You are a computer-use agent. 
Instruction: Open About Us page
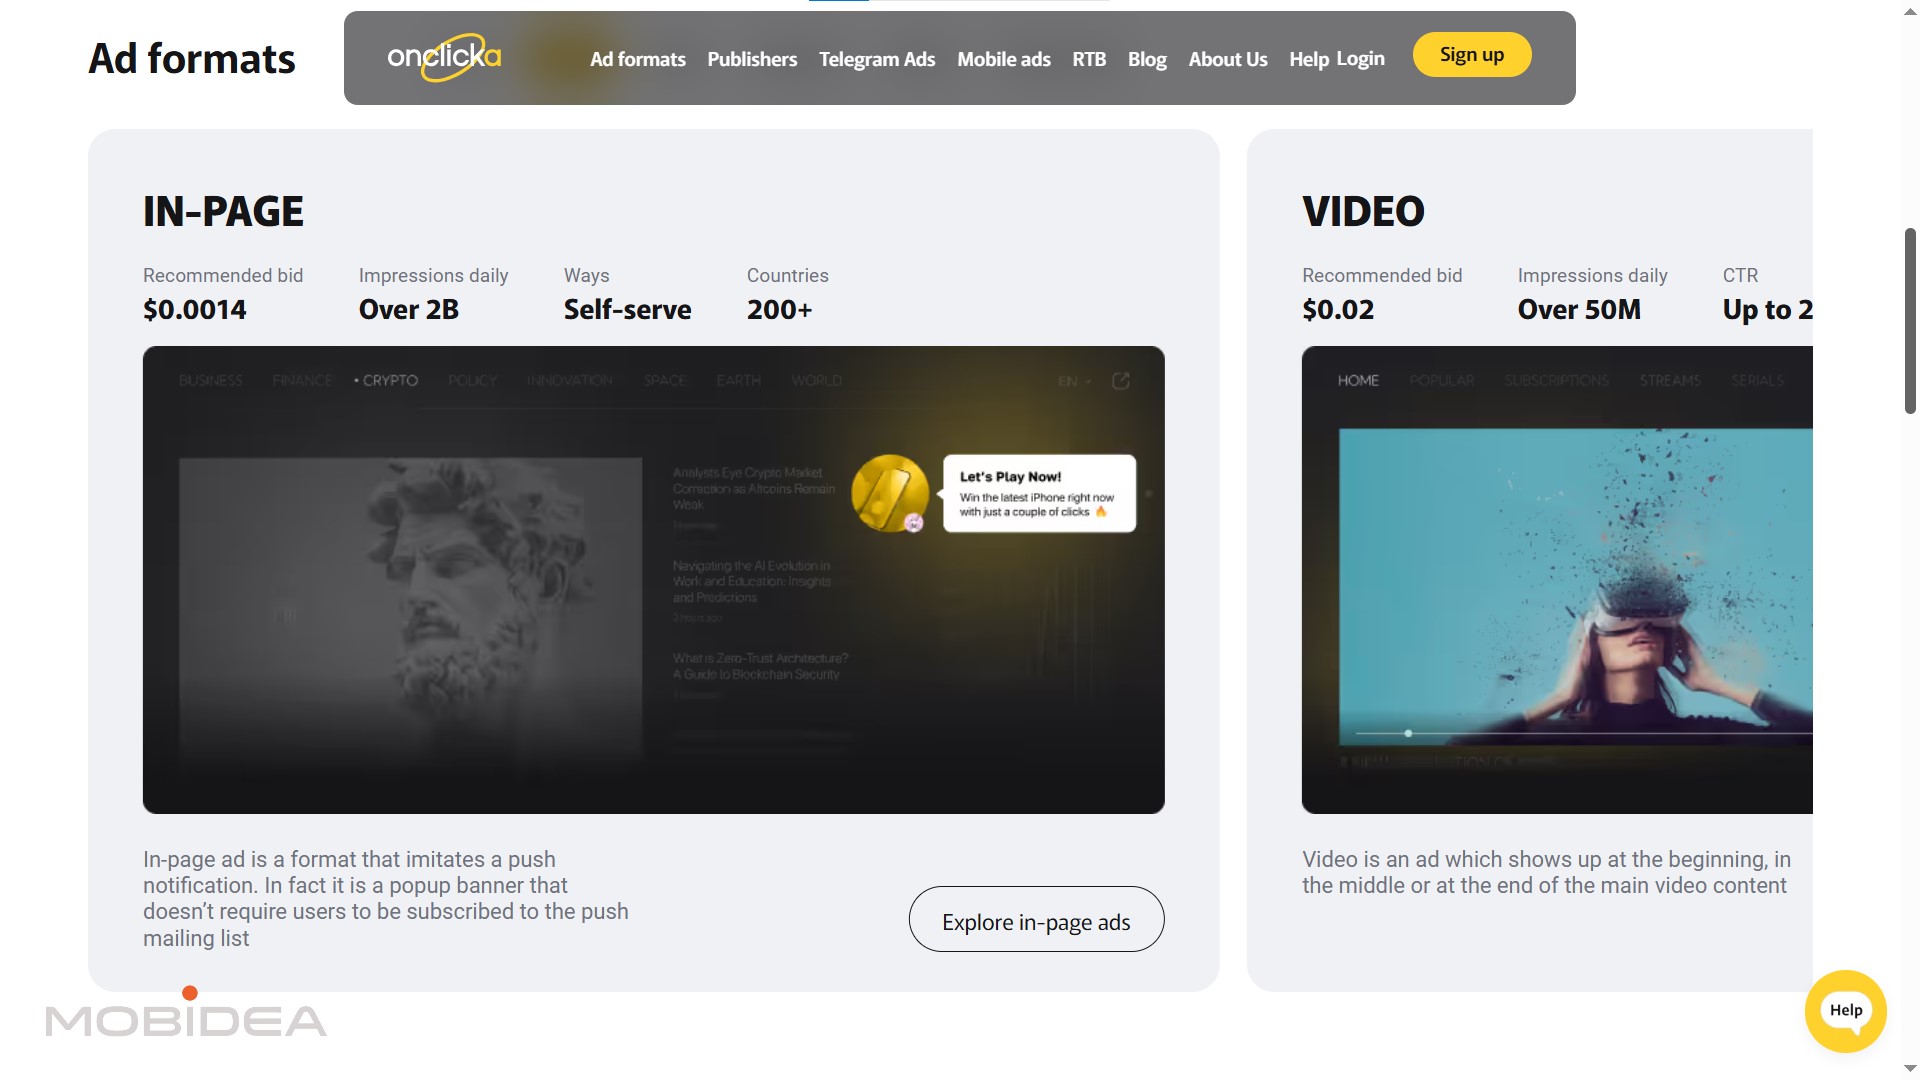coord(1227,59)
